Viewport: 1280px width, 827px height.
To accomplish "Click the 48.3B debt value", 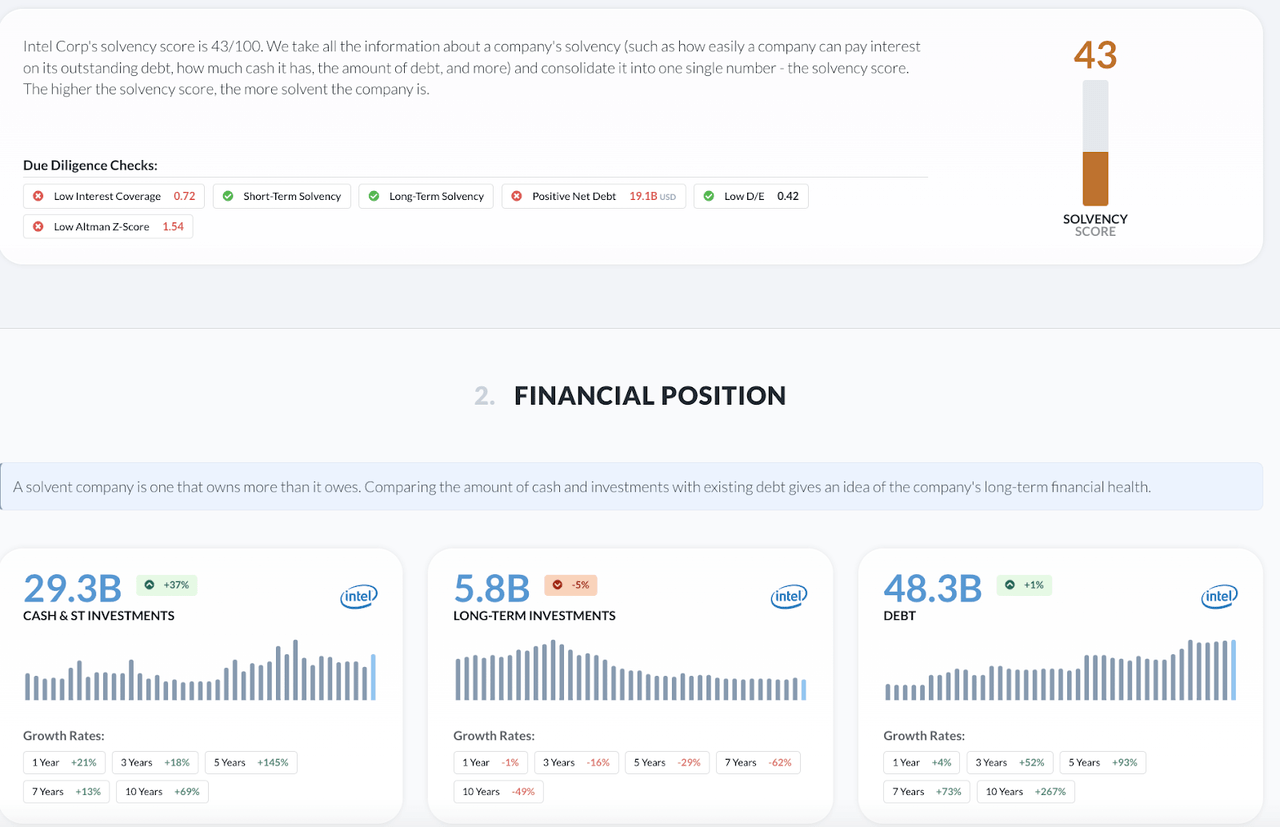I will pyautogui.click(x=933, y=588).
